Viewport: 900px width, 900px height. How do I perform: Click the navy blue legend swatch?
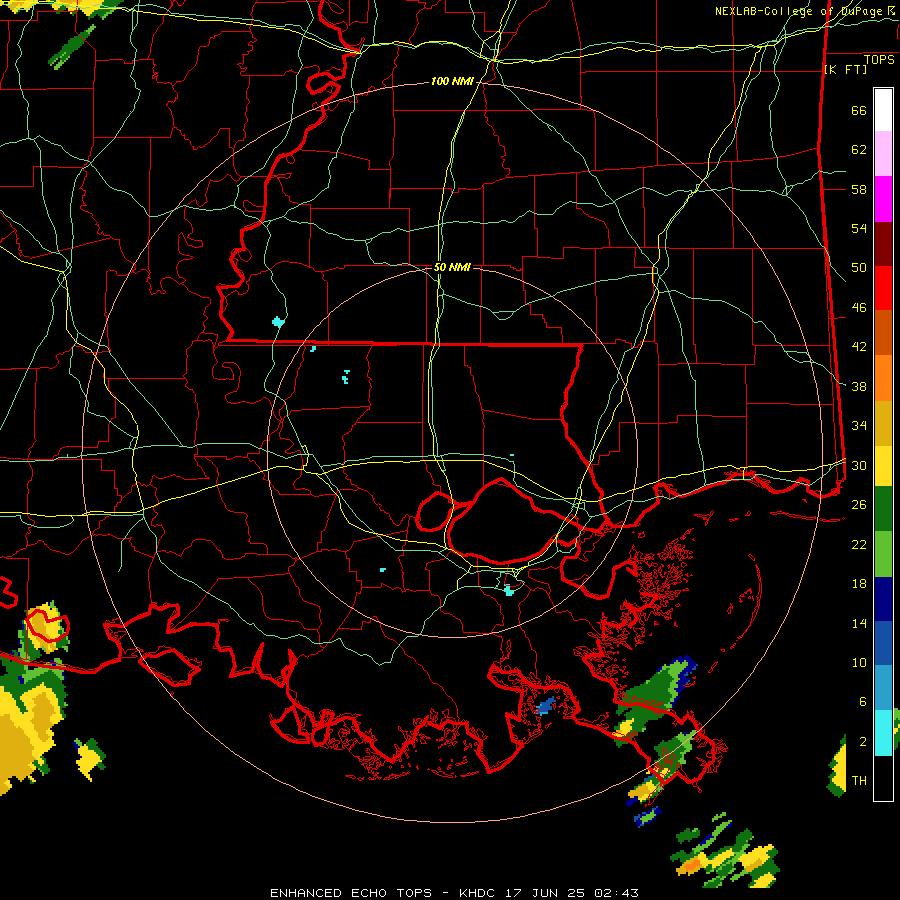pos(883,599)
